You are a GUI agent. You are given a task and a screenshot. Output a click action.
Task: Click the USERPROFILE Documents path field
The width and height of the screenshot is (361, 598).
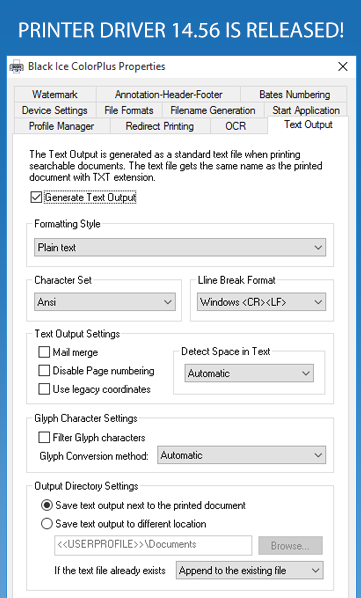click(153, 545)
